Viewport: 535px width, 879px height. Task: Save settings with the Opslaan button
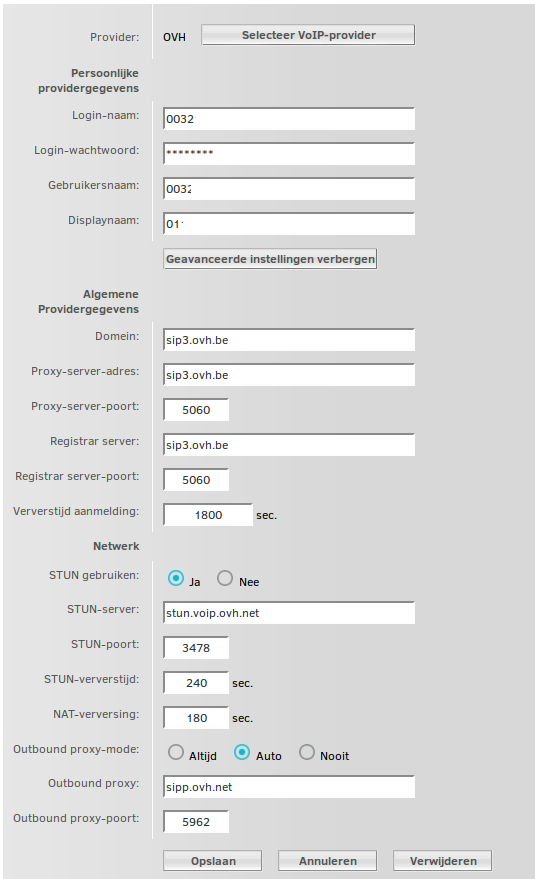pyautogui.click(x=213, y=861)
